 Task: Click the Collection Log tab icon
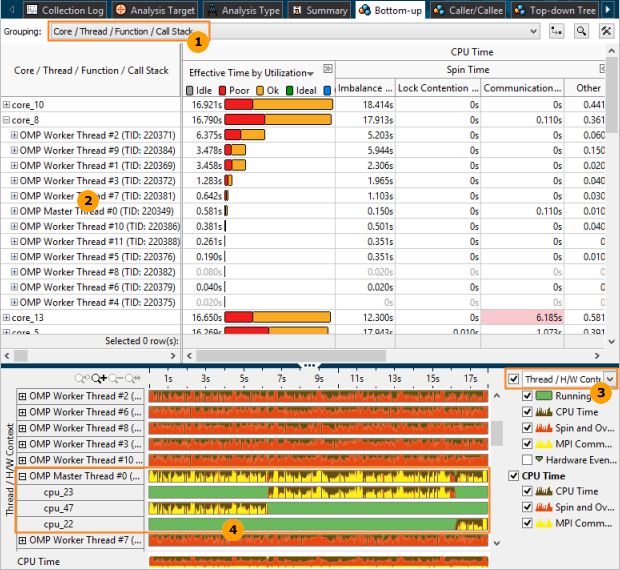click(x=31, y=9)
